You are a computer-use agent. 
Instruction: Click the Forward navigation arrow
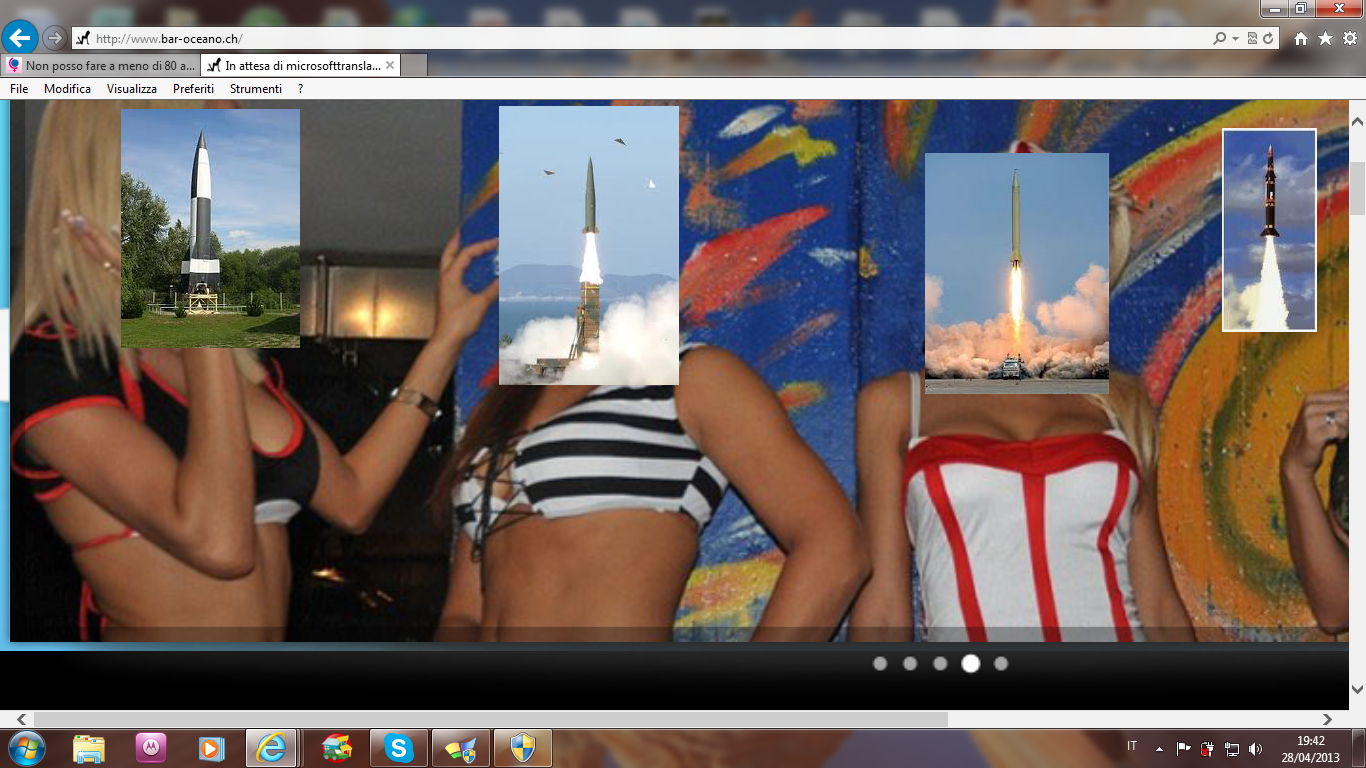pos(54,38)
